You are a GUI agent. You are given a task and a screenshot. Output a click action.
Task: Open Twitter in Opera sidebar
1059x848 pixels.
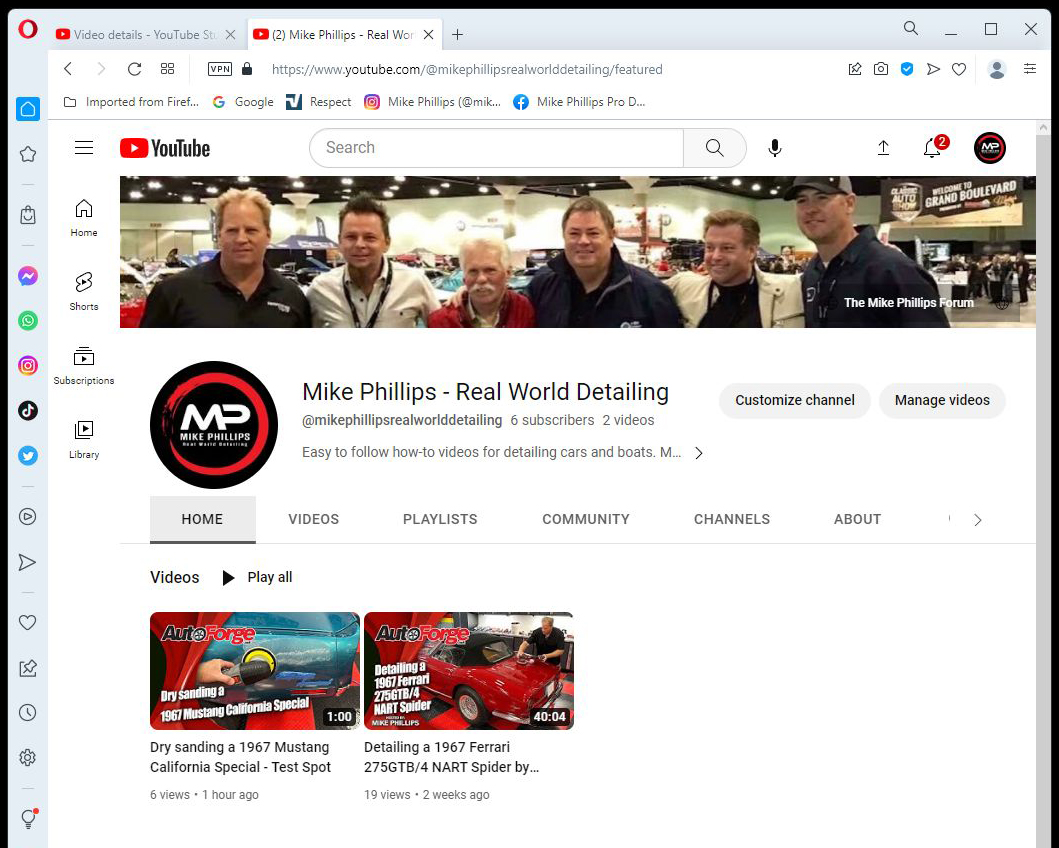pos(28,456)
